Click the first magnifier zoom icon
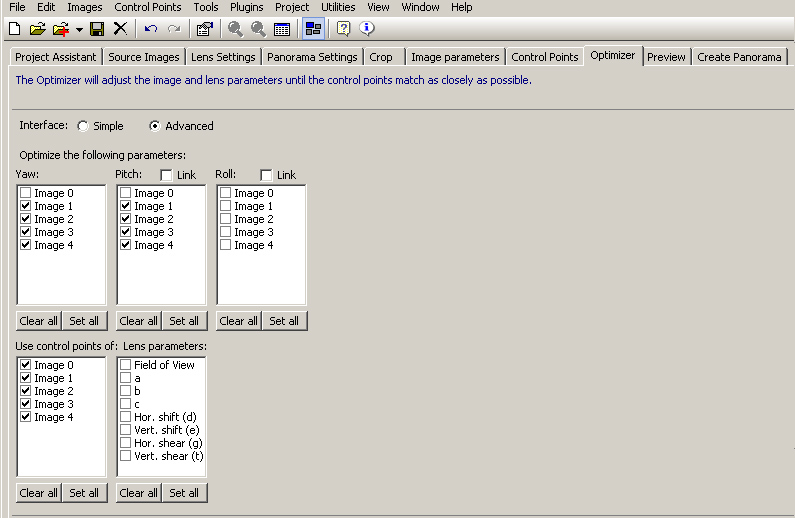The image size is (795, 518). pyautogui.click(x=235, y=28)
